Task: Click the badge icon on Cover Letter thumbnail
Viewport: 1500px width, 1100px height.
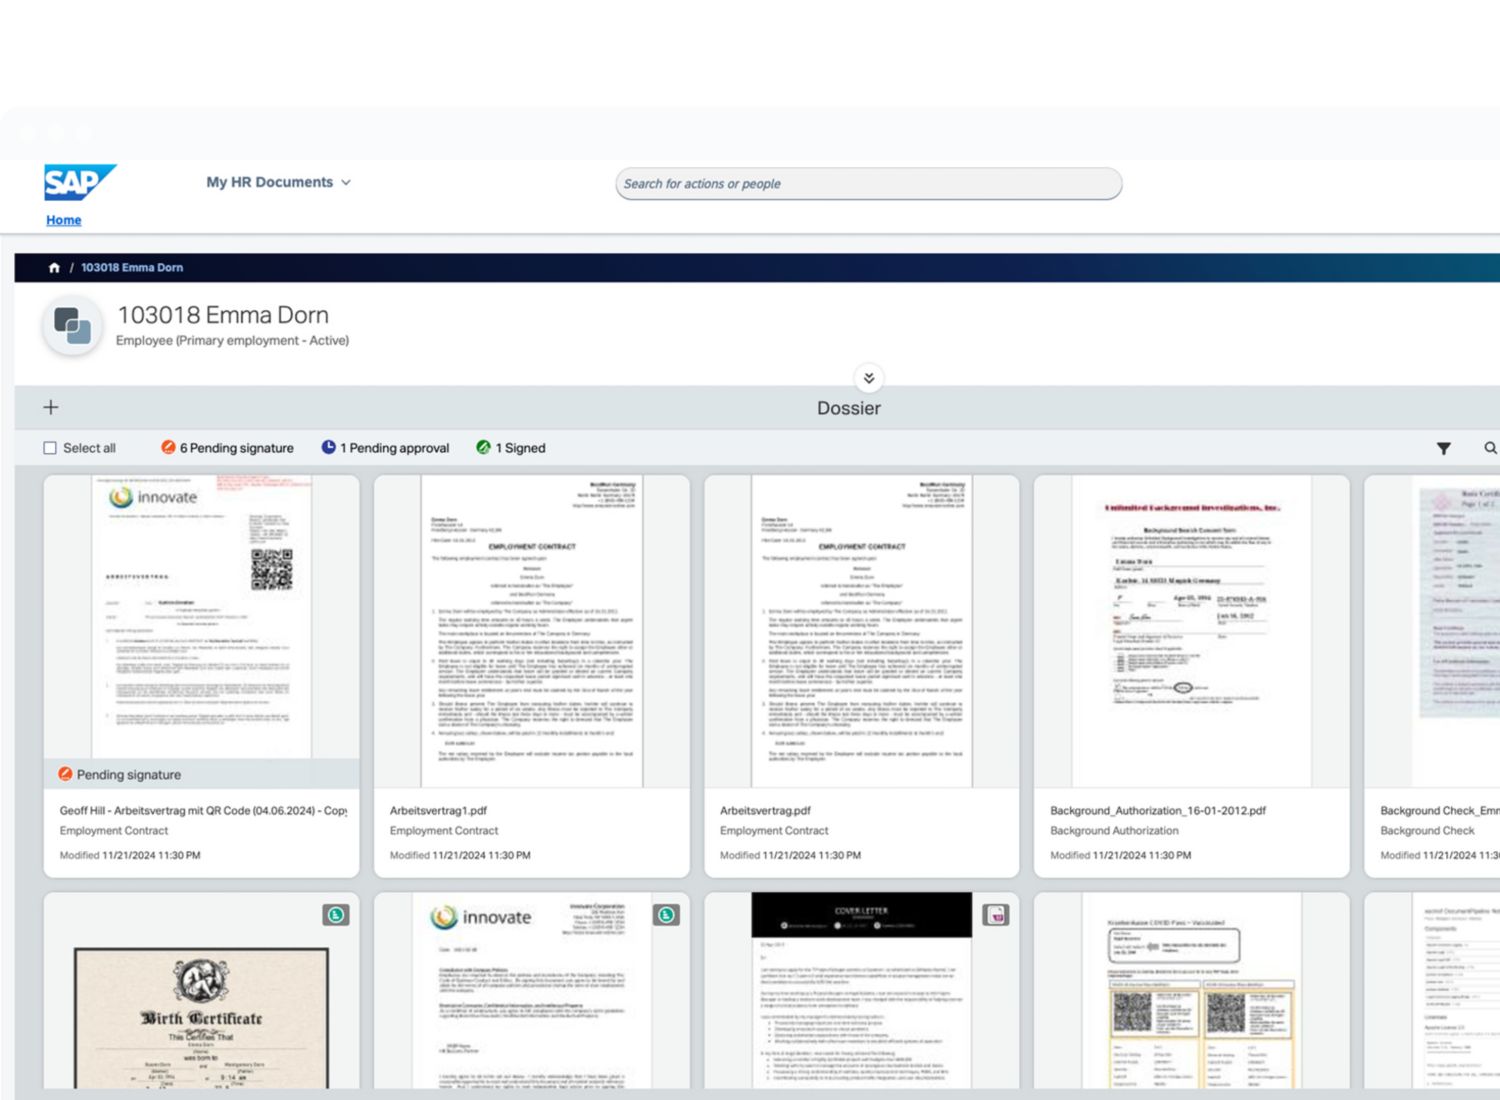Action: [995, 915]
